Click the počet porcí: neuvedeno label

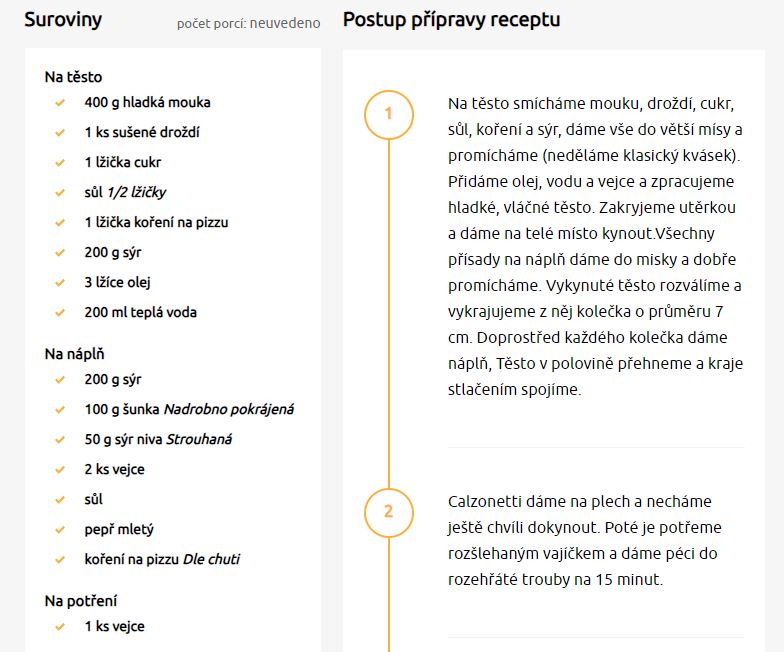pos(248,23)
